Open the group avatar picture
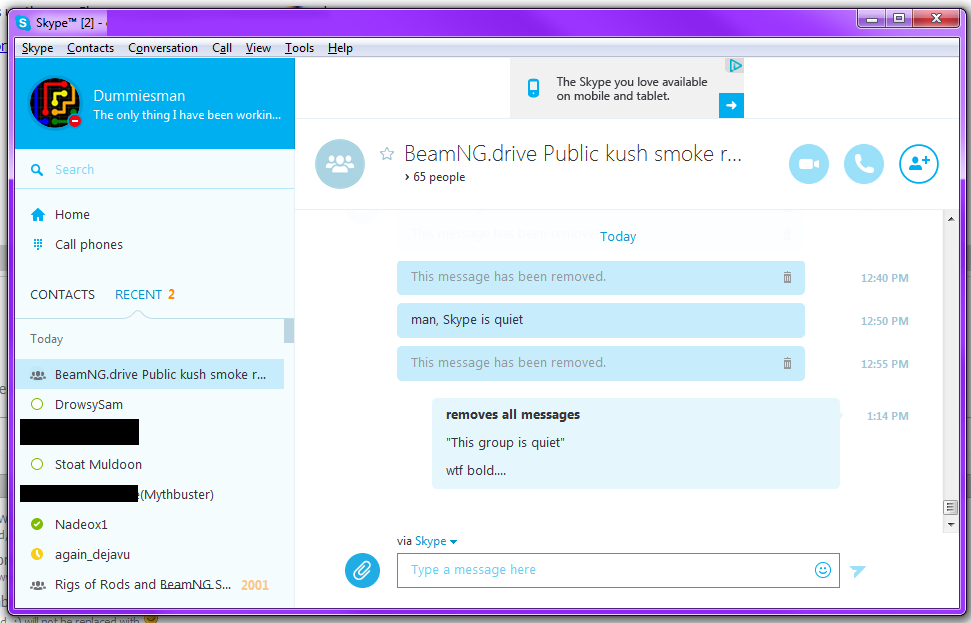The width and height of the screenshot is (971, 623). 340,163
